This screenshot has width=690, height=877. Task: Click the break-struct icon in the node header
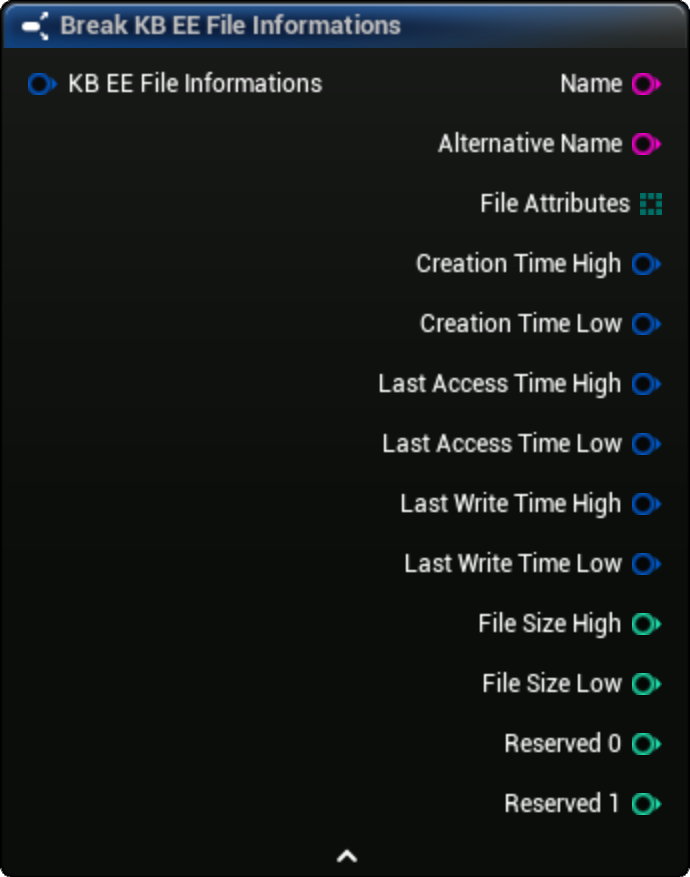[36, 27]
